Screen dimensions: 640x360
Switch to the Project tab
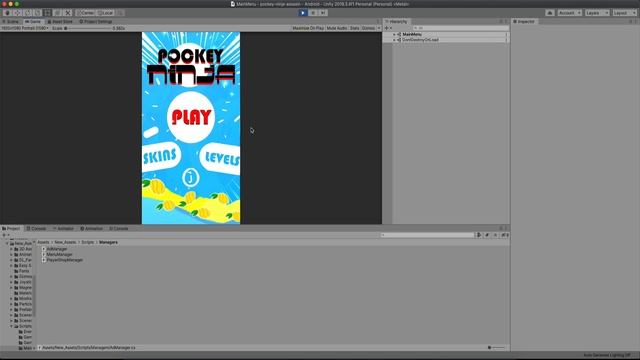(11, 229)
